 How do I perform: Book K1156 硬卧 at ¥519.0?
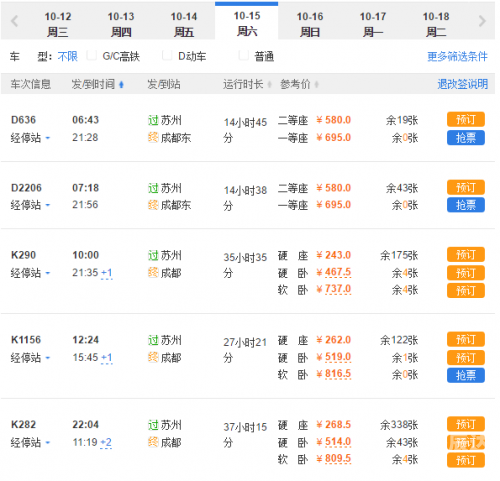click(466, 358)
